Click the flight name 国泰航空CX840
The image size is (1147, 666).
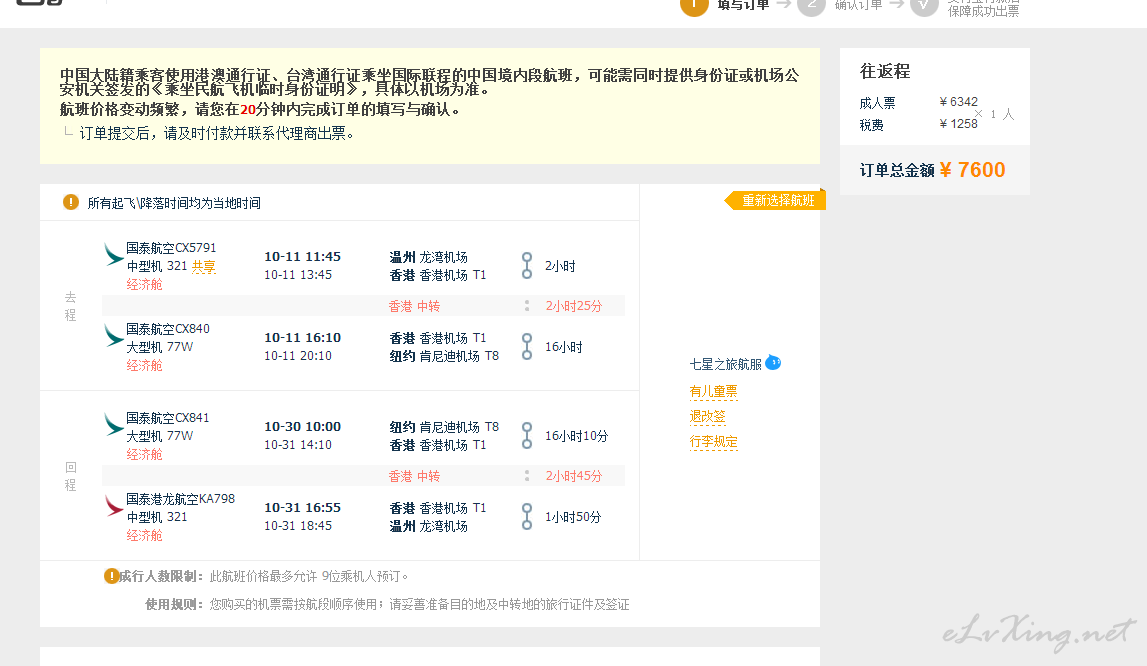[x=168, y=329]
